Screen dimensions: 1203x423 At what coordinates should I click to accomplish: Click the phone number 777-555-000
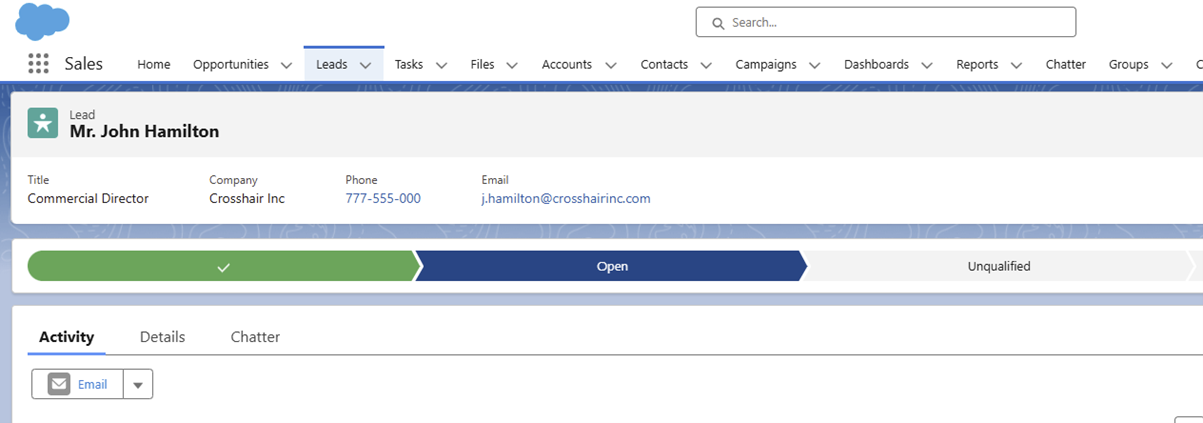[x=383, y=198]
